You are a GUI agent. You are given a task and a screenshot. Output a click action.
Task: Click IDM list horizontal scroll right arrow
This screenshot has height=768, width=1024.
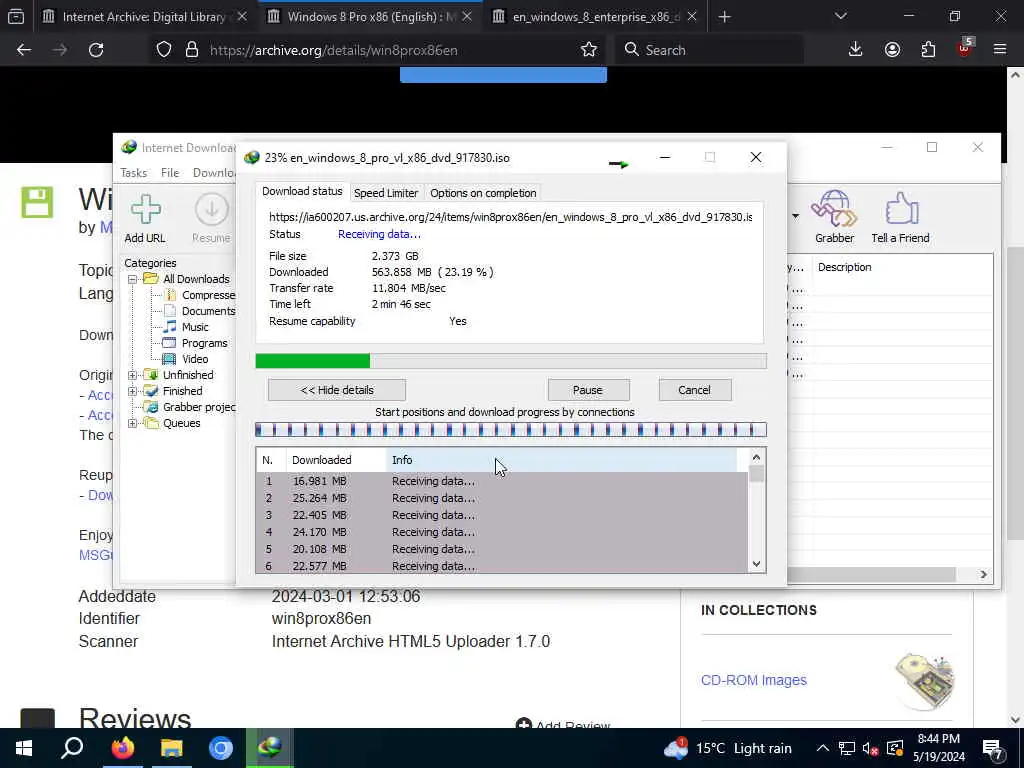click(x=983, y=575)
